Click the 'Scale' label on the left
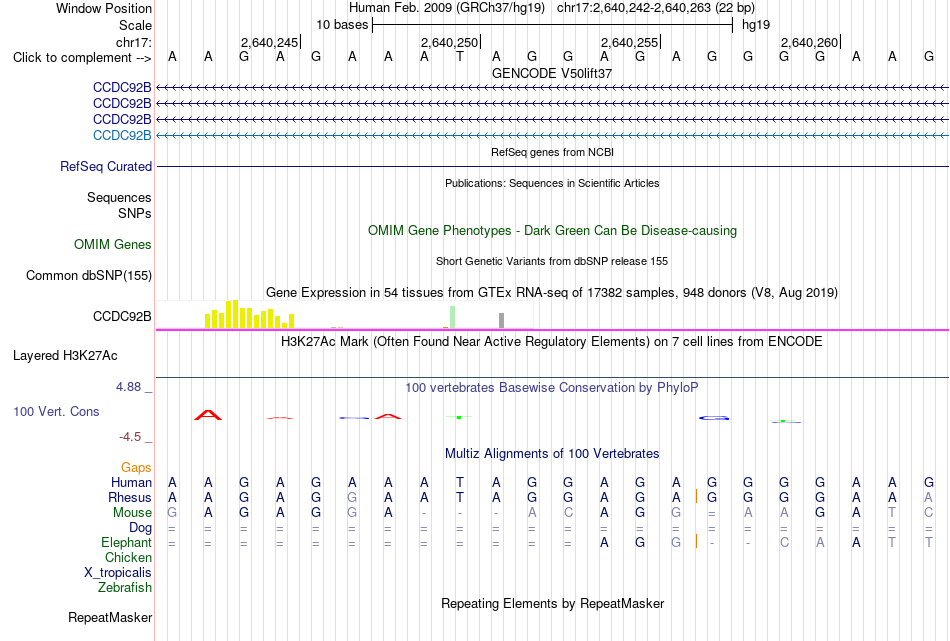 (135, 25)
